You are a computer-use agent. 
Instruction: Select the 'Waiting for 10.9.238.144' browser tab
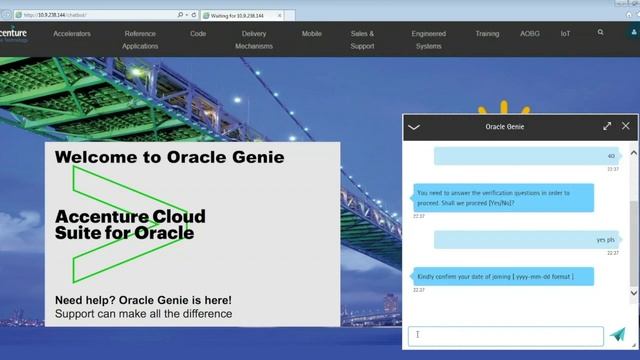tap(242, 16)
